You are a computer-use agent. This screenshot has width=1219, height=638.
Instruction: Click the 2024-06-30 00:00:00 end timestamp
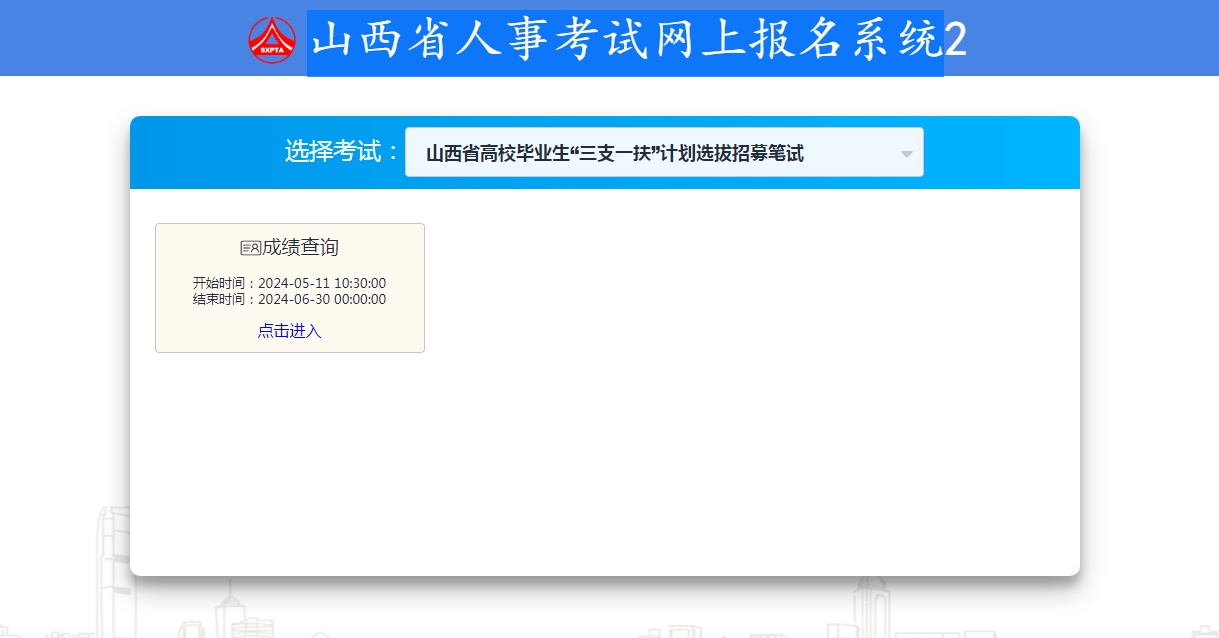322,300
